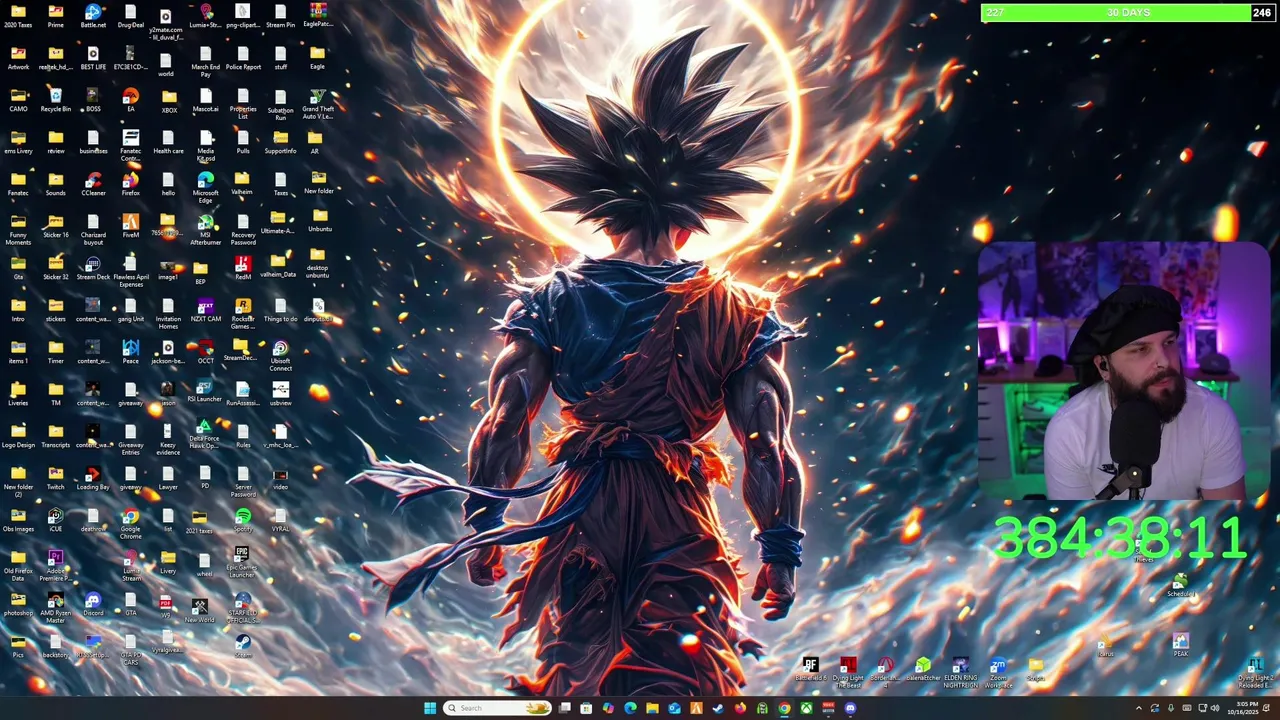
Task: Open Discord from the taskbar
Action: pos(850,708)
